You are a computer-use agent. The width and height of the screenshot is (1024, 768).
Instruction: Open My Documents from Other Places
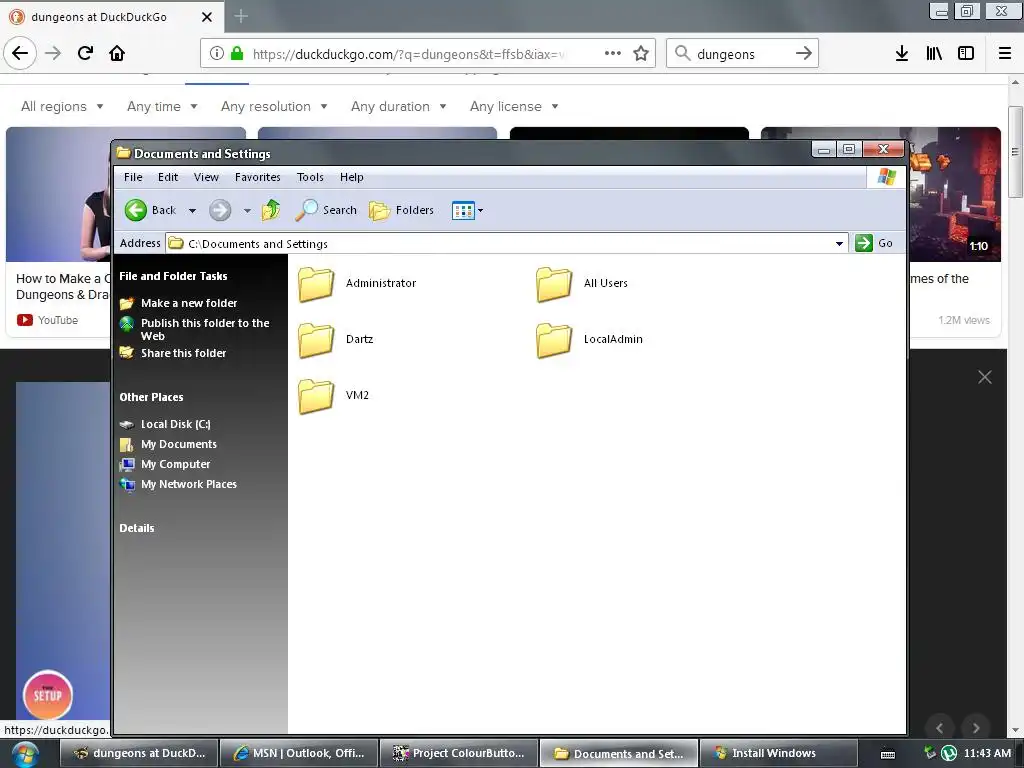168,445
